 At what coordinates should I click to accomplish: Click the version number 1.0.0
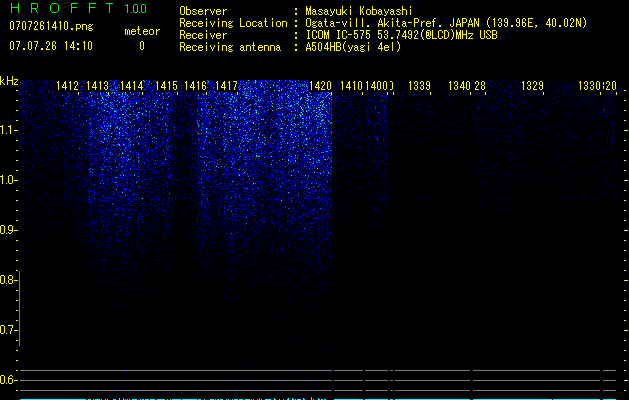coord(136,9)
